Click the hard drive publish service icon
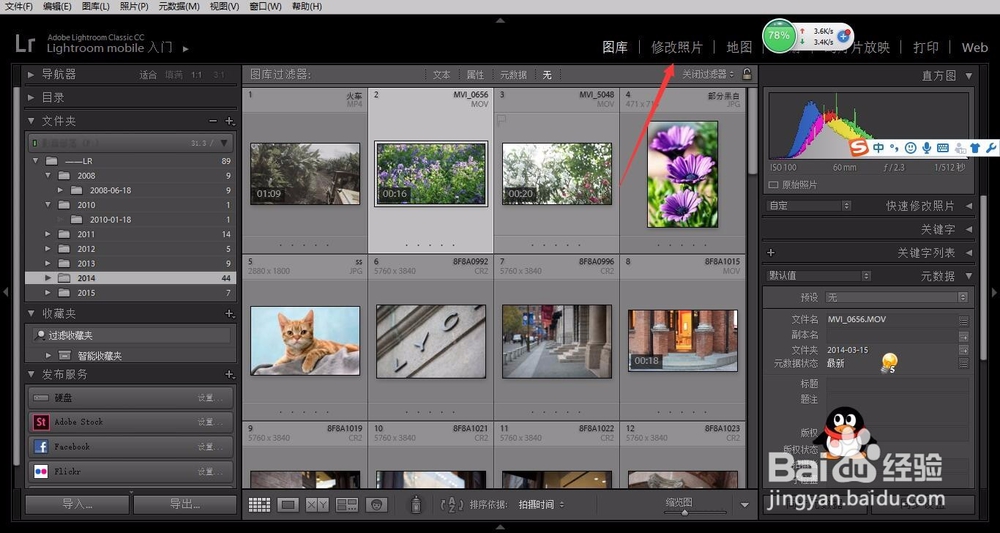 tap(41, 398)
